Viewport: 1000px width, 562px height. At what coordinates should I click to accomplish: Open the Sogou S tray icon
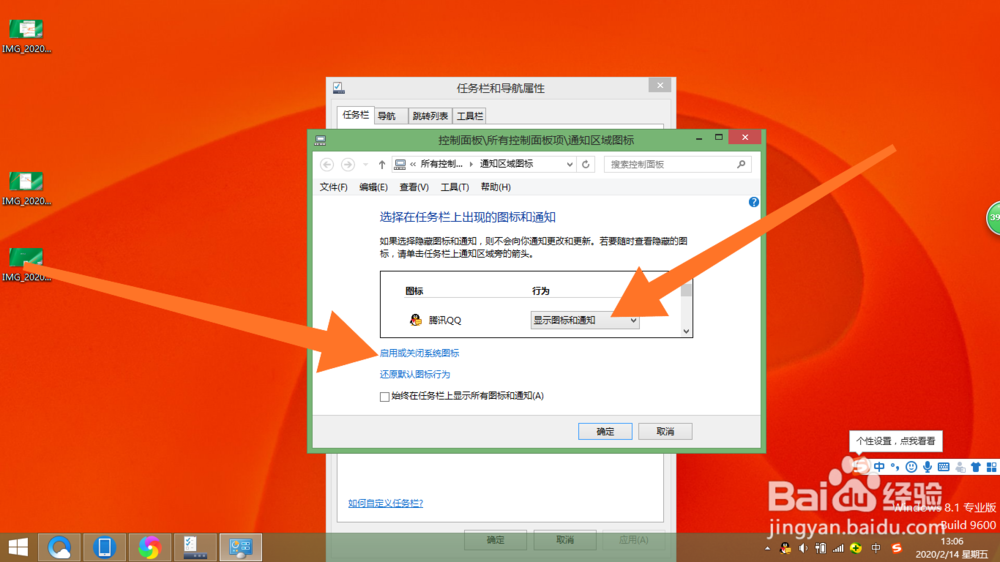[896, 548]
